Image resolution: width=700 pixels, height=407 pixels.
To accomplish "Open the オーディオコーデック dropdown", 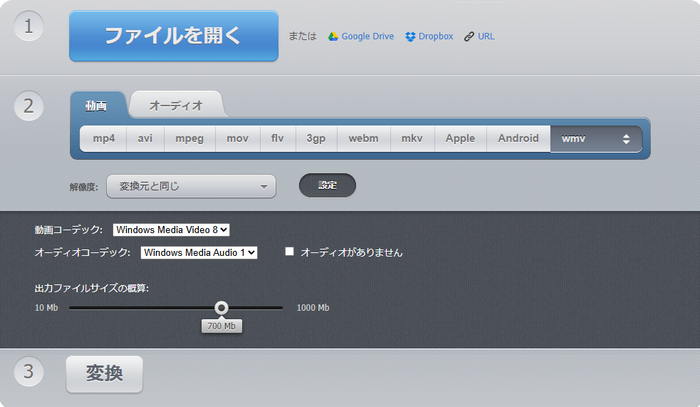I will click(199, 253).
